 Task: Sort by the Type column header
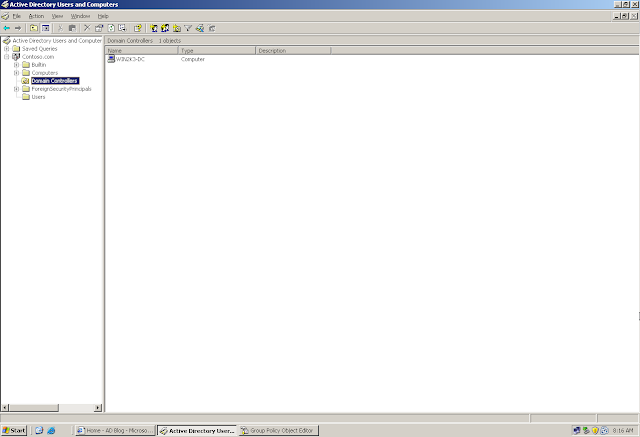[217, 51]
